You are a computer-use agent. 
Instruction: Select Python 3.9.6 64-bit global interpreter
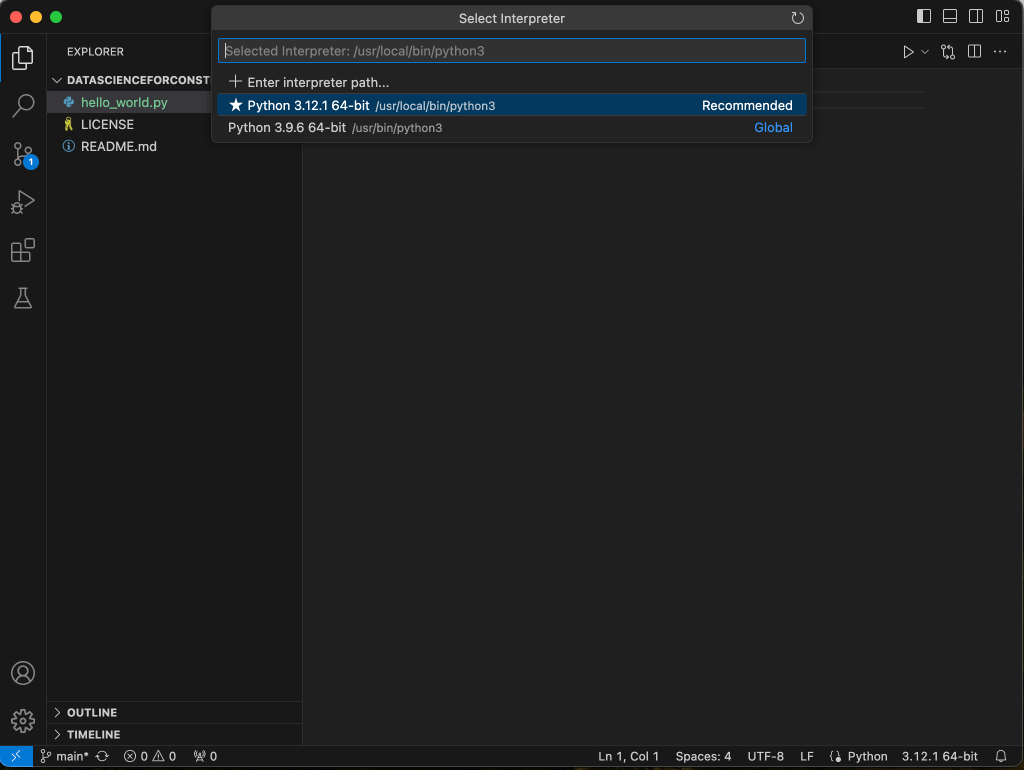[511, 128]
